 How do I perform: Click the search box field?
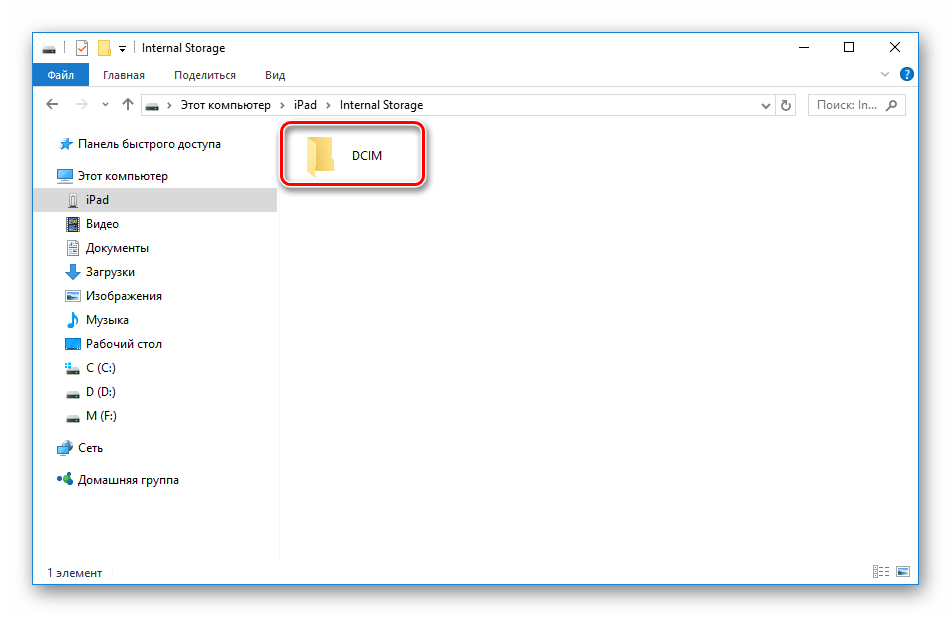[848, 105]
